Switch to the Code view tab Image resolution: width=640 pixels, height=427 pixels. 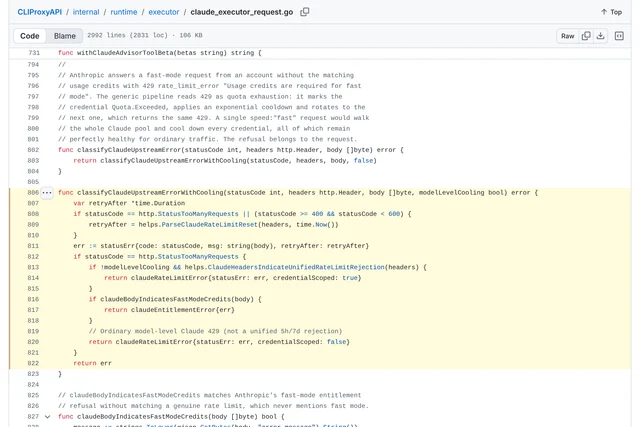(x=30, y=36)
